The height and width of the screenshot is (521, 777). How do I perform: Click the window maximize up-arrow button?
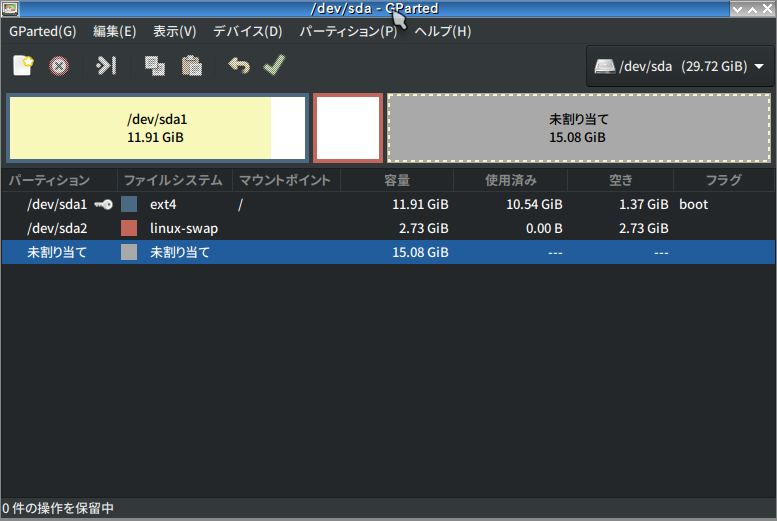[x=752, y=9]
